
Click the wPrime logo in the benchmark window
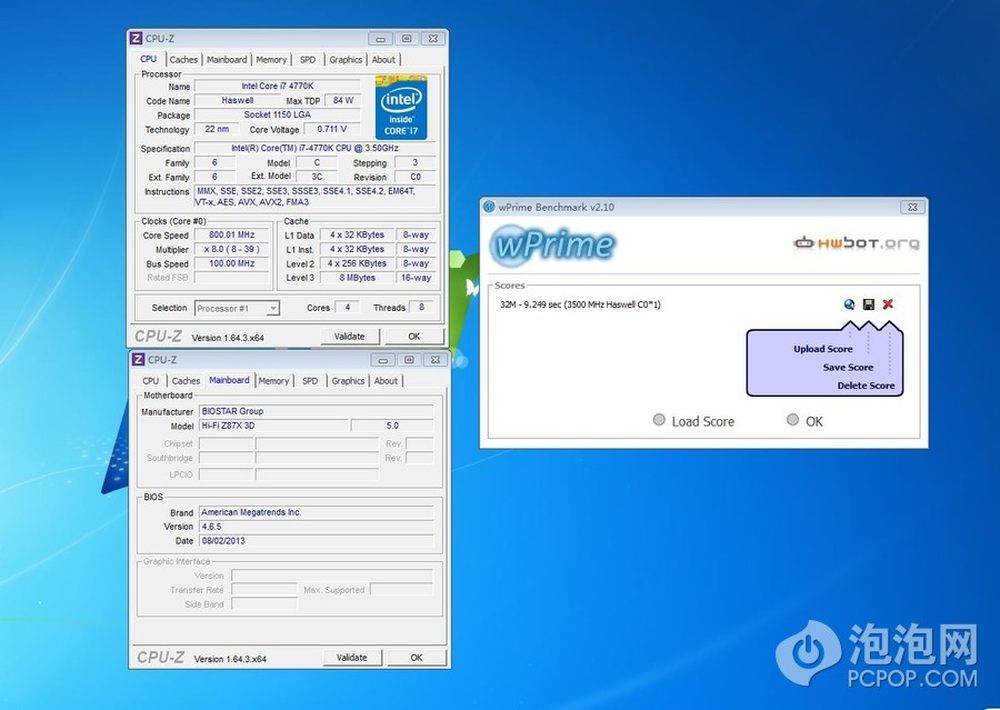552,244
